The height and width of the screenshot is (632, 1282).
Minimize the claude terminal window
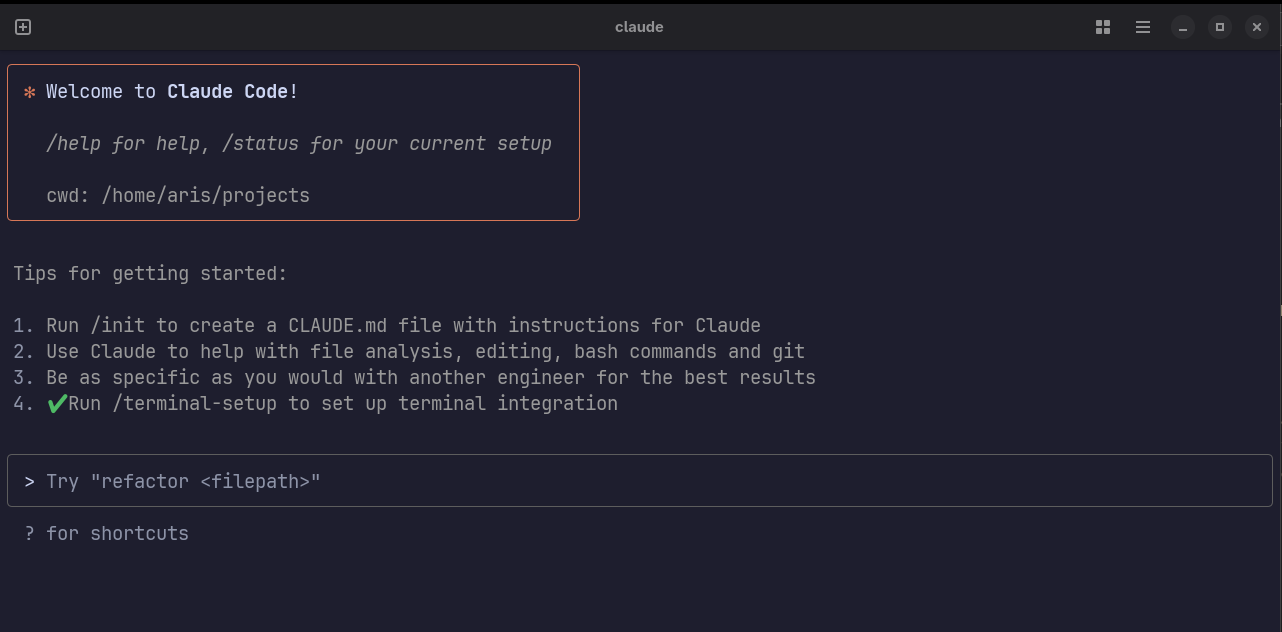[x=1183, y=27]
